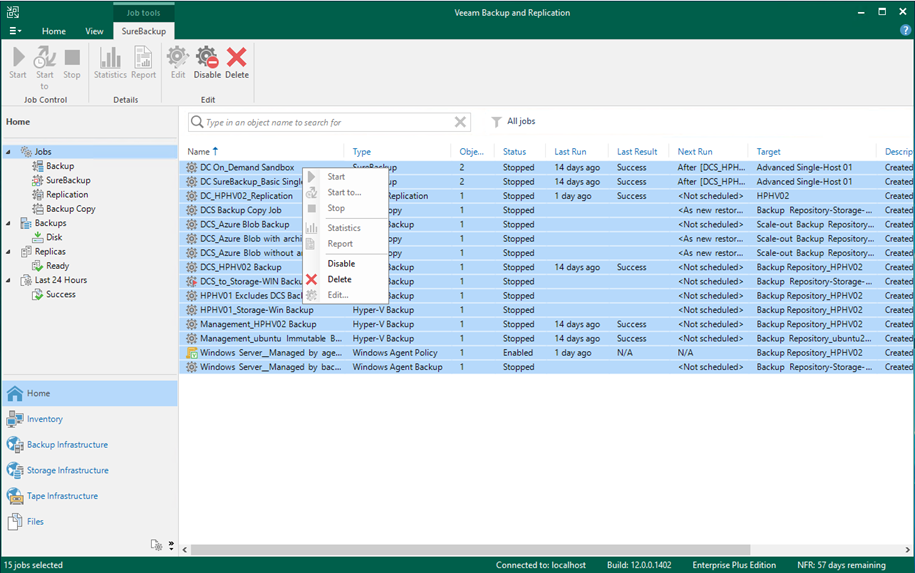Select the Replication tree node
This screenshot has width=915, height=573.
pos(67,194)
